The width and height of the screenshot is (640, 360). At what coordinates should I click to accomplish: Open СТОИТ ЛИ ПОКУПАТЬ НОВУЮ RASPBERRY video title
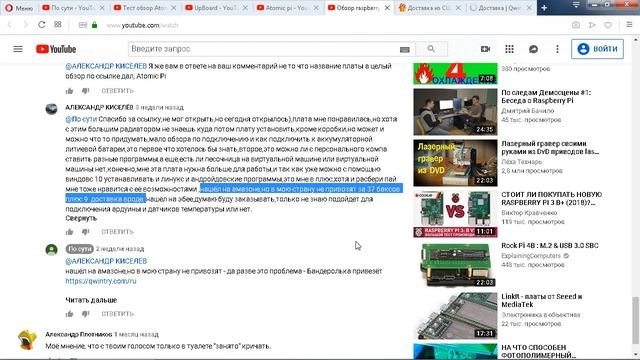tap(551, 198)
